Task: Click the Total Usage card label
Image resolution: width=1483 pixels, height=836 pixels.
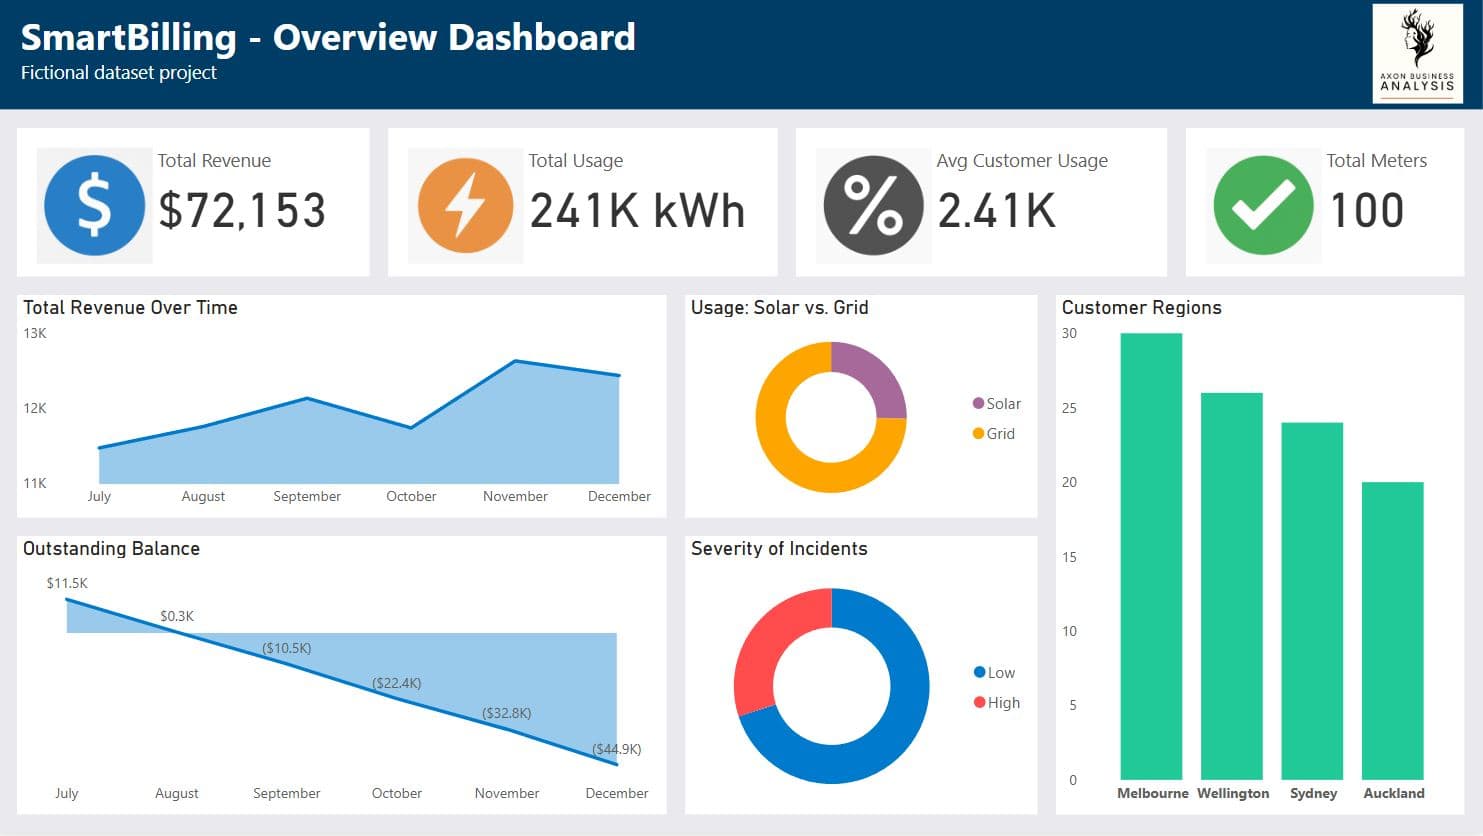Action: [576, 161]
